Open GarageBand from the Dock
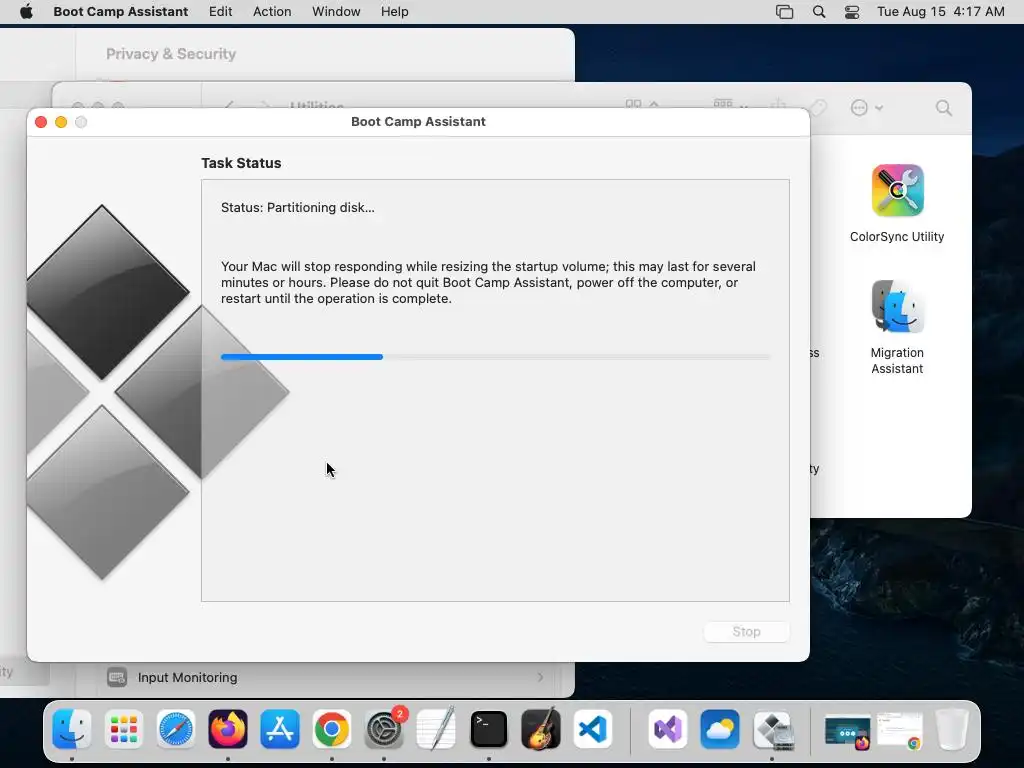The image size is (1024, 768). pos(541,729)
